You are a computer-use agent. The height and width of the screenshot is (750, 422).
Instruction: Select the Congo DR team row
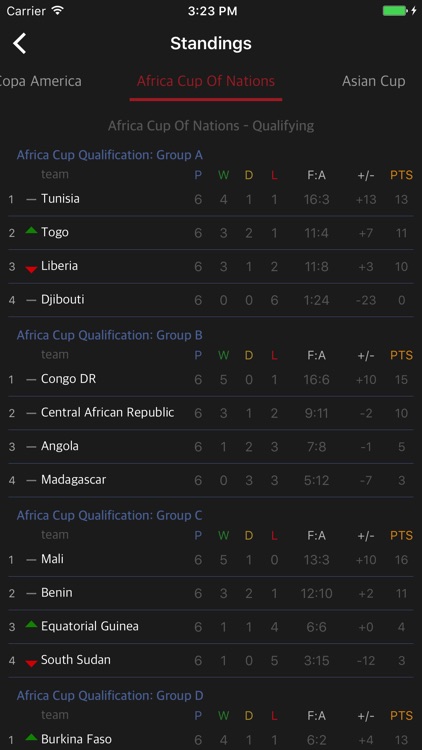[211, 379]
